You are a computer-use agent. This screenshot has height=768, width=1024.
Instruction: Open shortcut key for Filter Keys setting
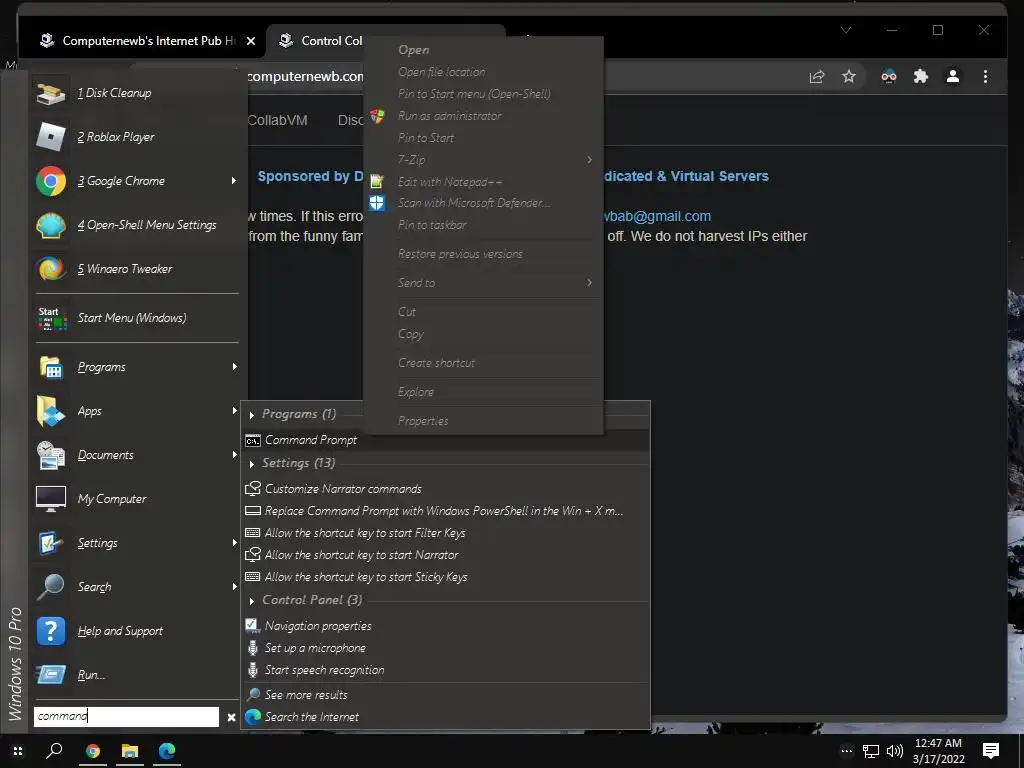coord(446,533)
